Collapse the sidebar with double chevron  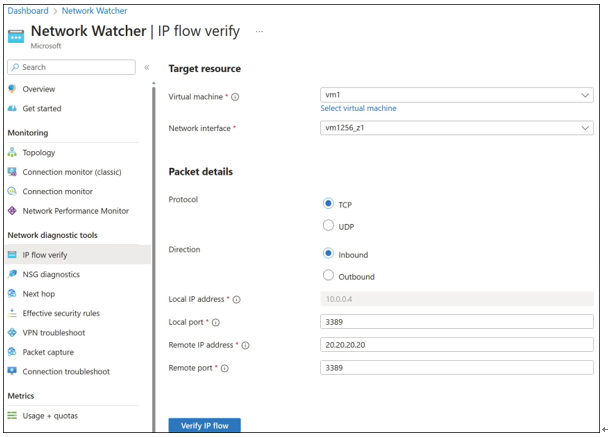coord(147,67)
